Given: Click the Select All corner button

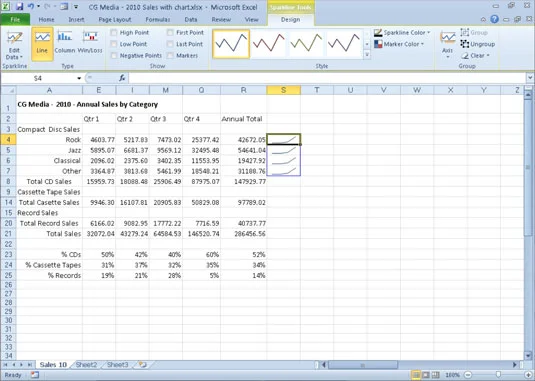Looking at the screenshot, I should [x=8, y=90].
